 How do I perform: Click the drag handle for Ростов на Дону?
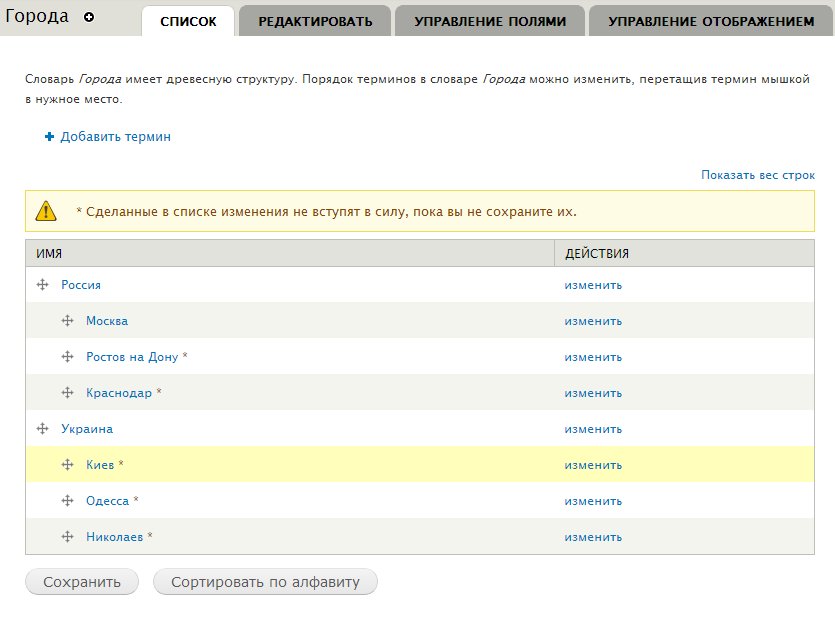click(x=68, y=357)
